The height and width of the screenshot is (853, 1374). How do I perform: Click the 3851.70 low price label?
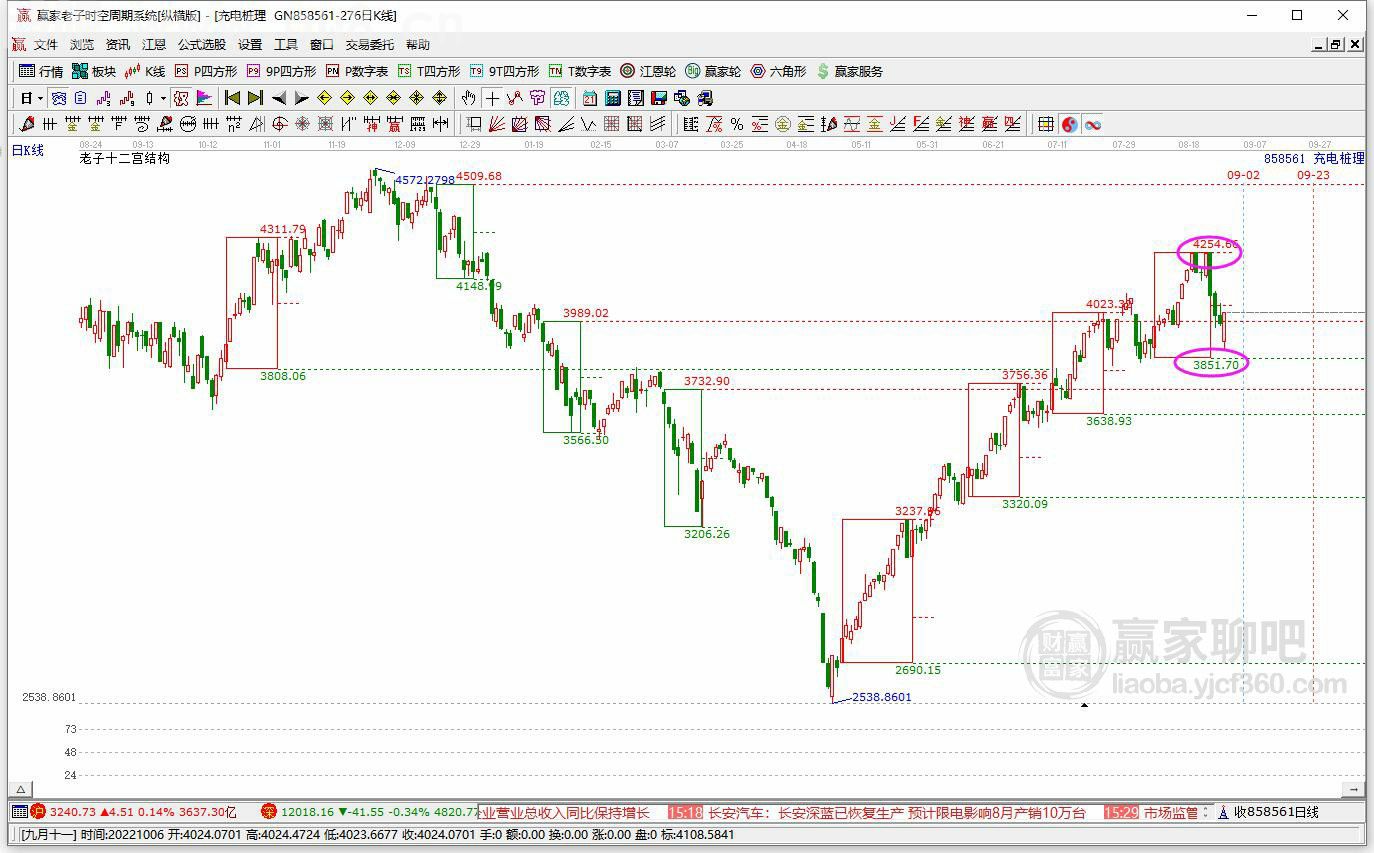(x=1216, y=365)
